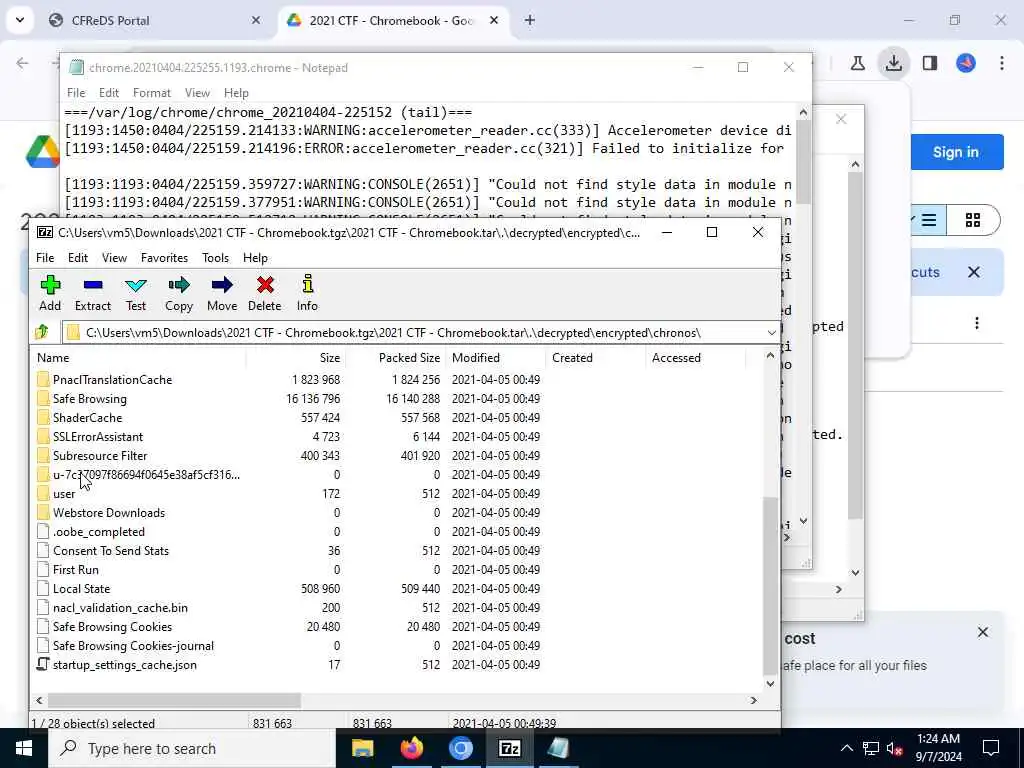The height and width of the screenshot is (768, 1024).
Task: Click the Move toolbar icon in 7-Zip
Action: 222,293
